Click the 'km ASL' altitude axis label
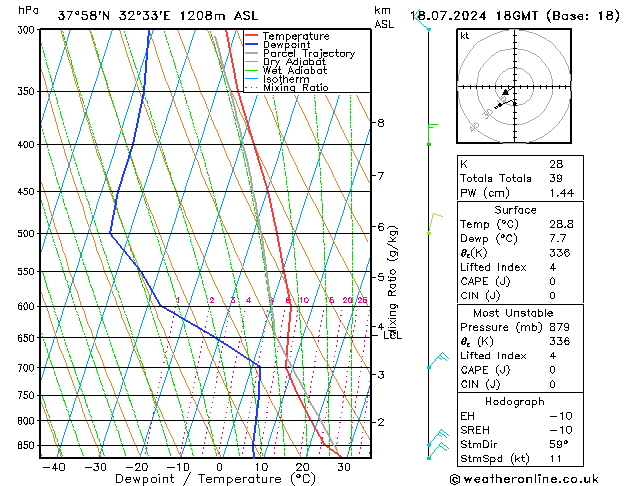Viewport: 629px width, 486px height. coord(384,18)
